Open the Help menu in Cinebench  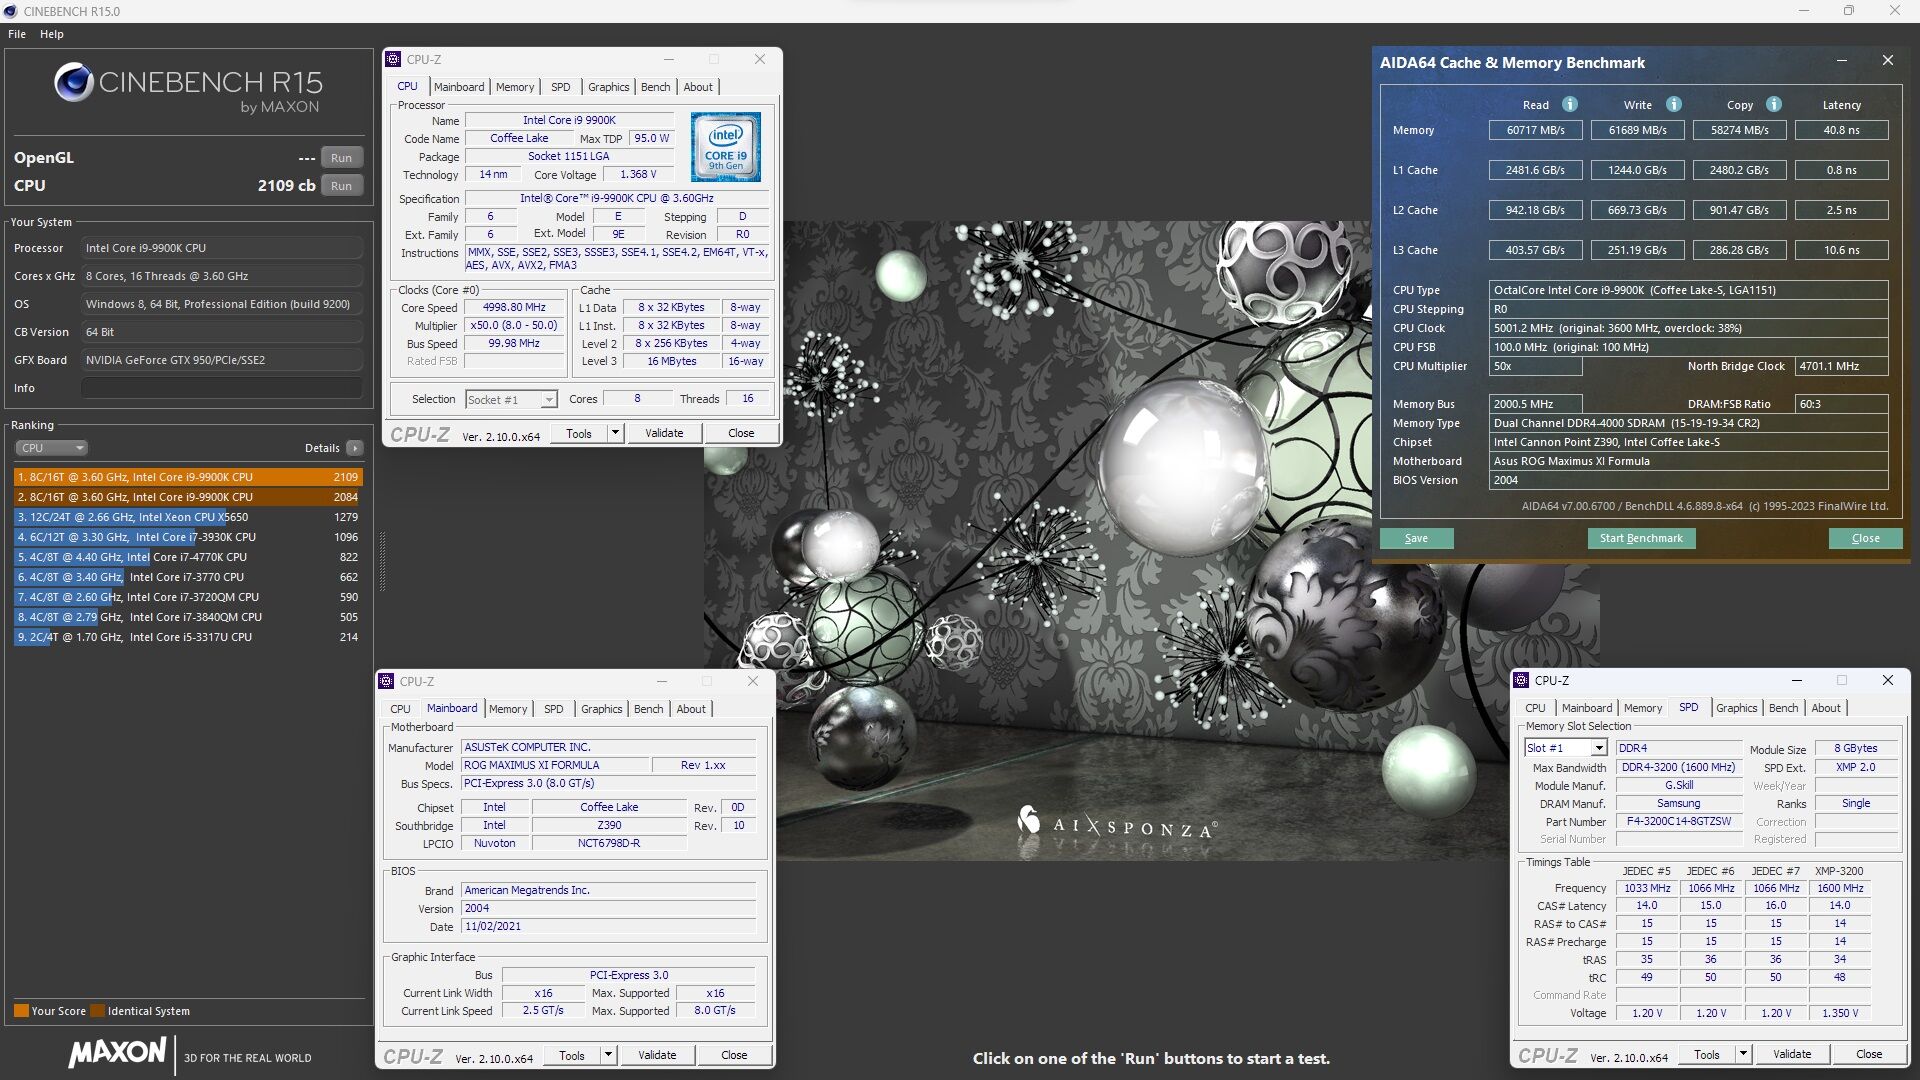[52, 34]
